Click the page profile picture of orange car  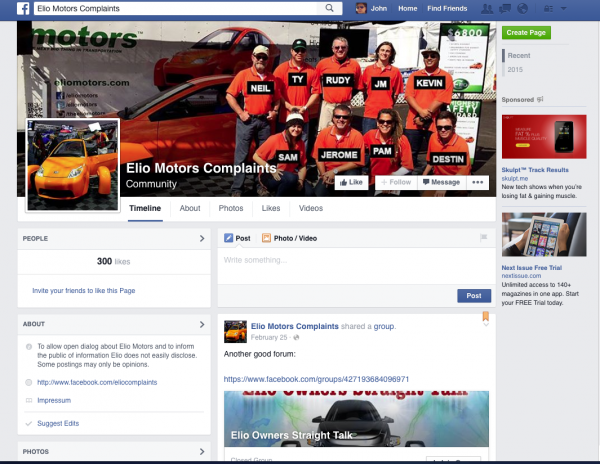(73, 165)
